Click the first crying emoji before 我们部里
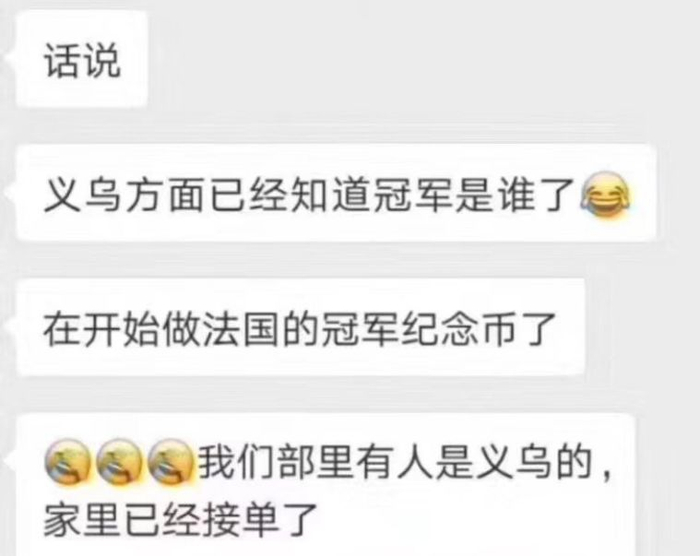The height and width of the screenshot is (556, 700). [68, 462]
